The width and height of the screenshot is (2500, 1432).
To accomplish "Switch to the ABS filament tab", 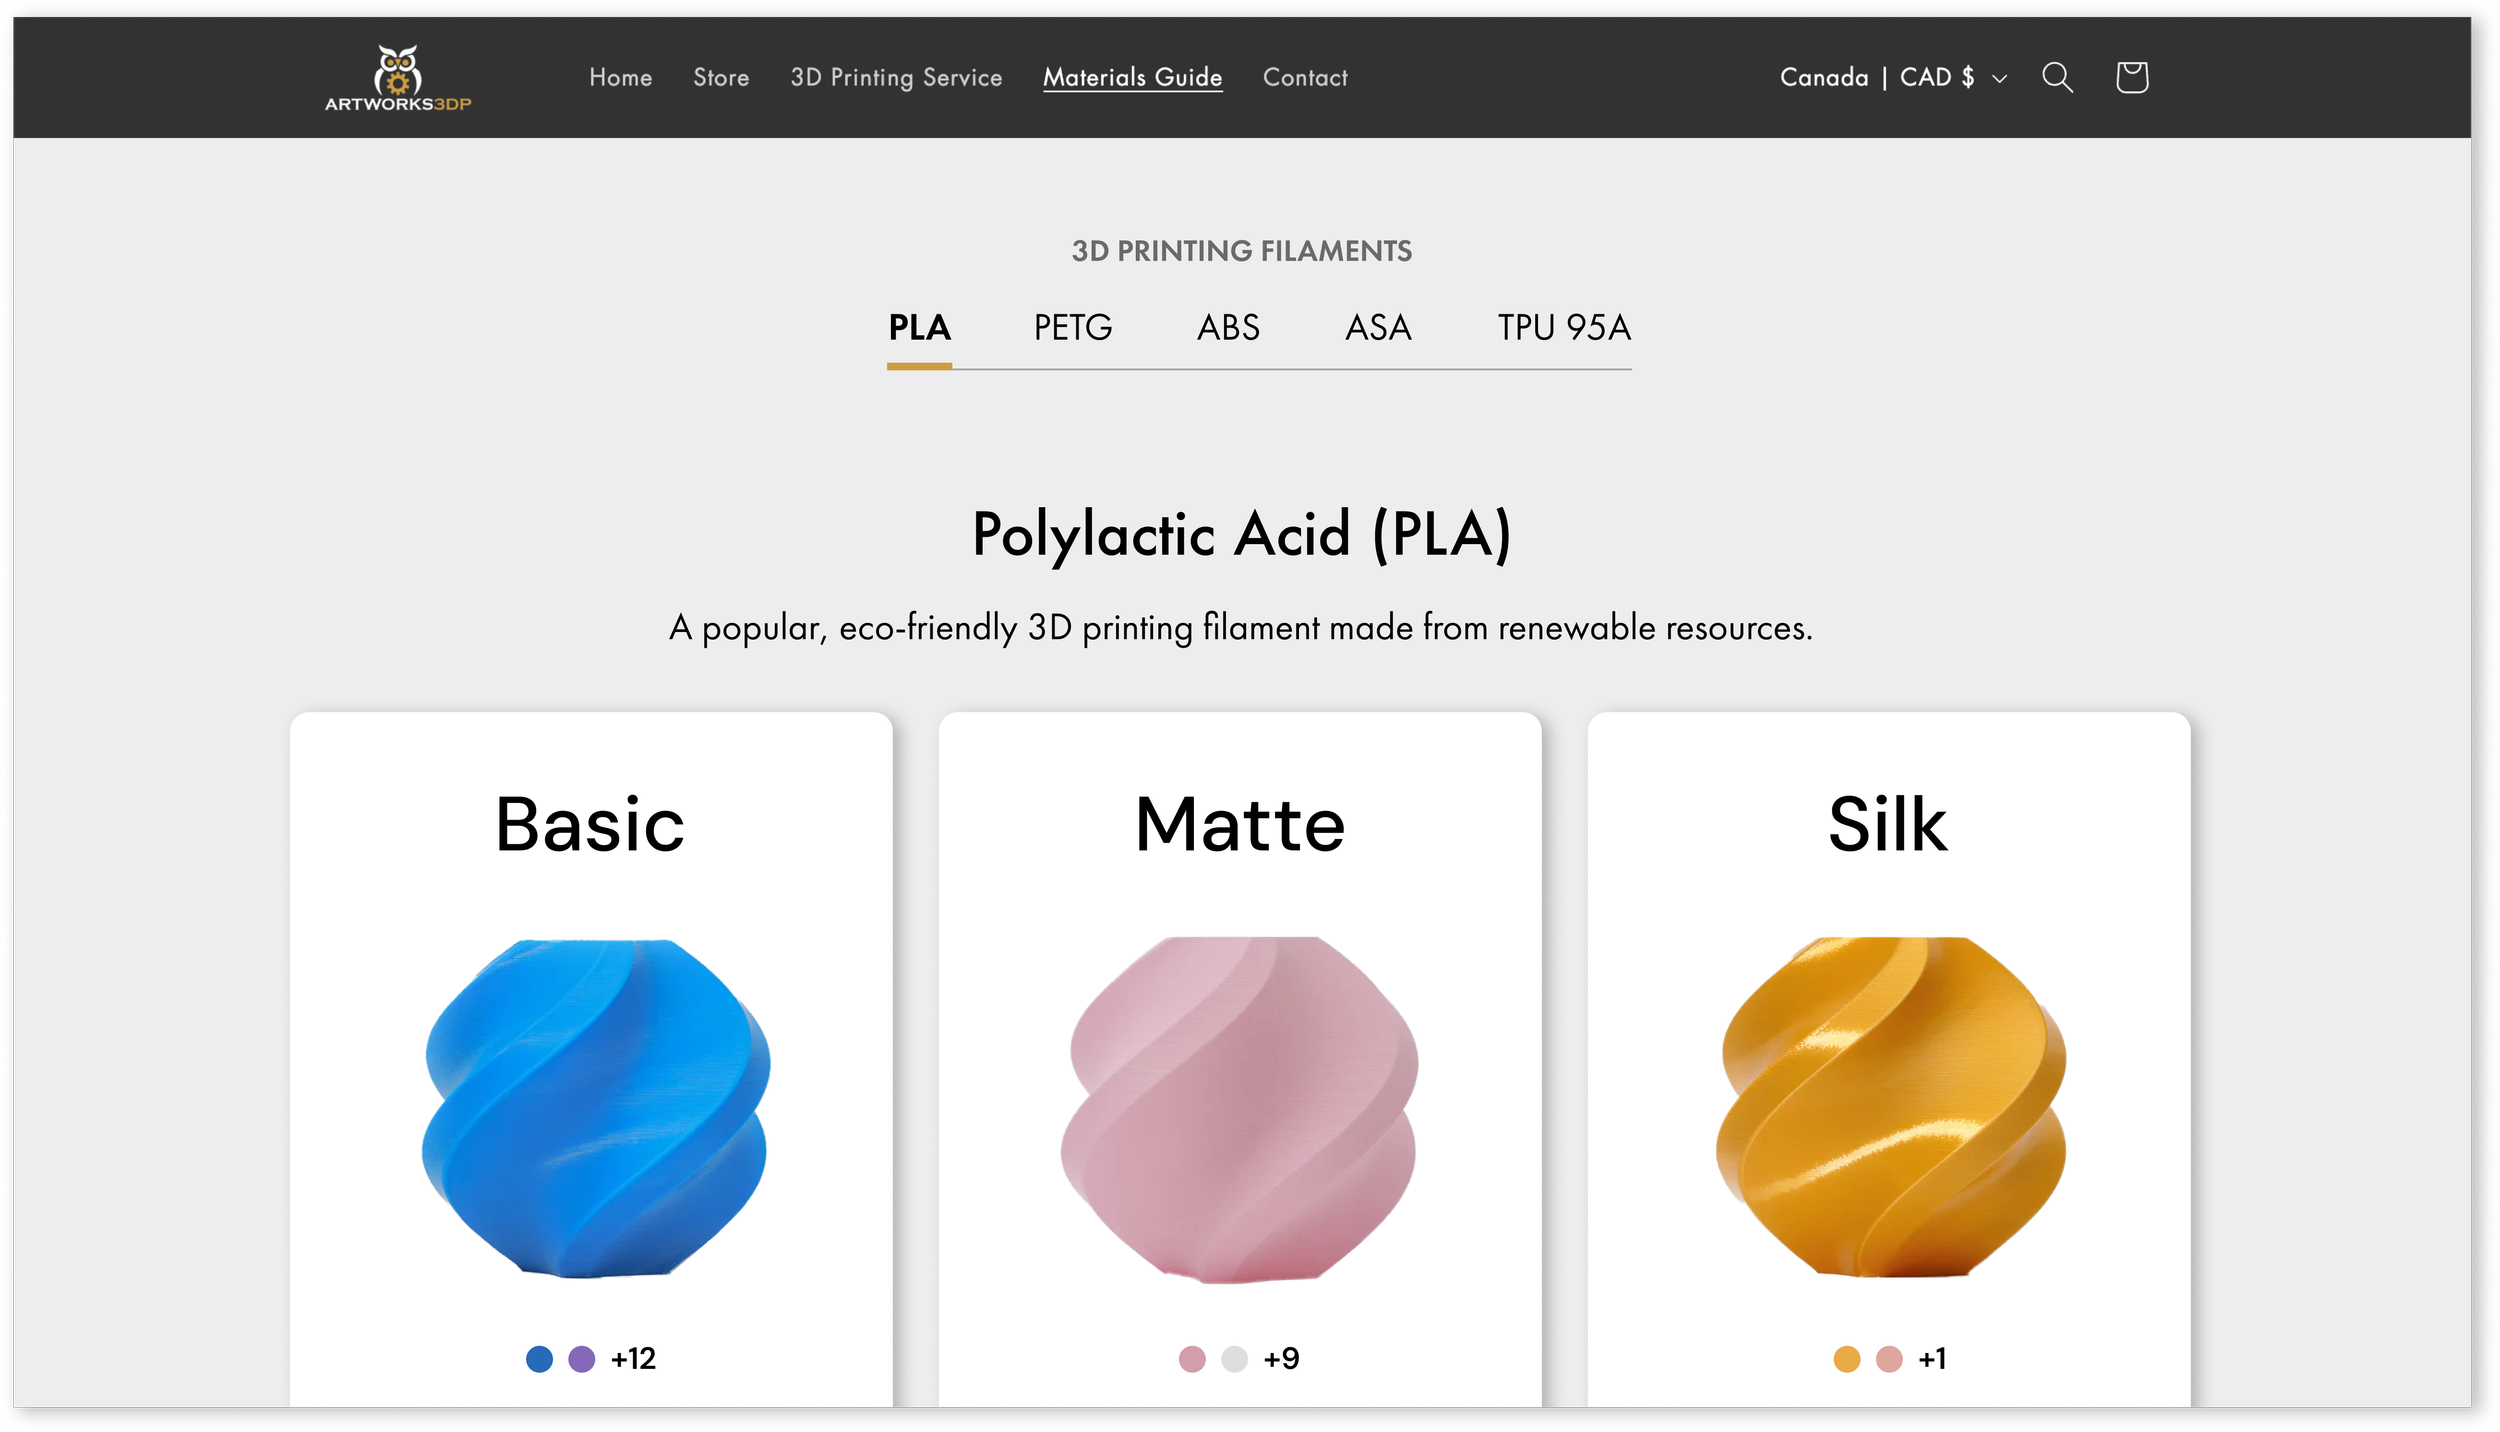I will [1228, 328].
